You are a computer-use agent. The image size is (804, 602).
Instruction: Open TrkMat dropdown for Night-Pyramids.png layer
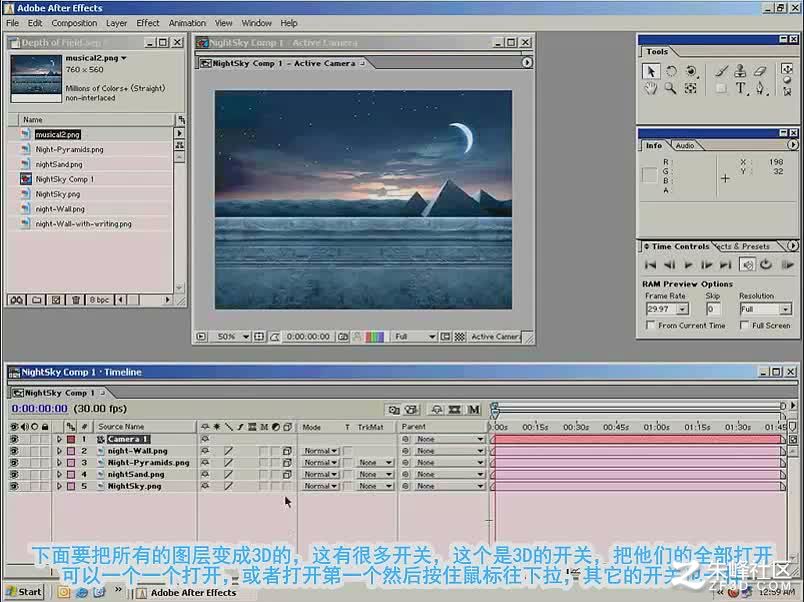[x=375, y=463]
